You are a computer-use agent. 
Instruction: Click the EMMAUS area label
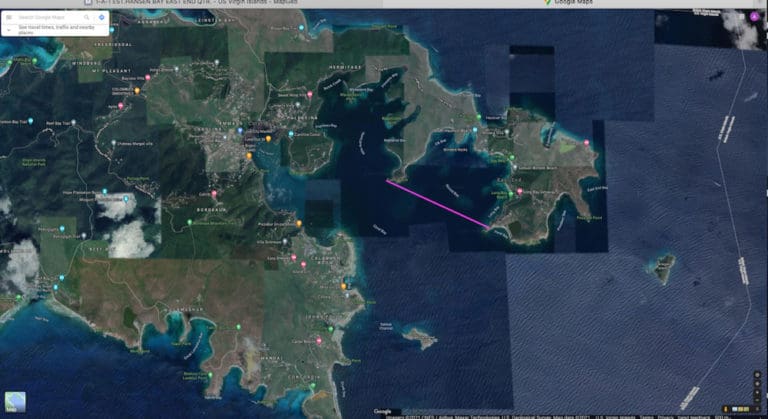230,123
